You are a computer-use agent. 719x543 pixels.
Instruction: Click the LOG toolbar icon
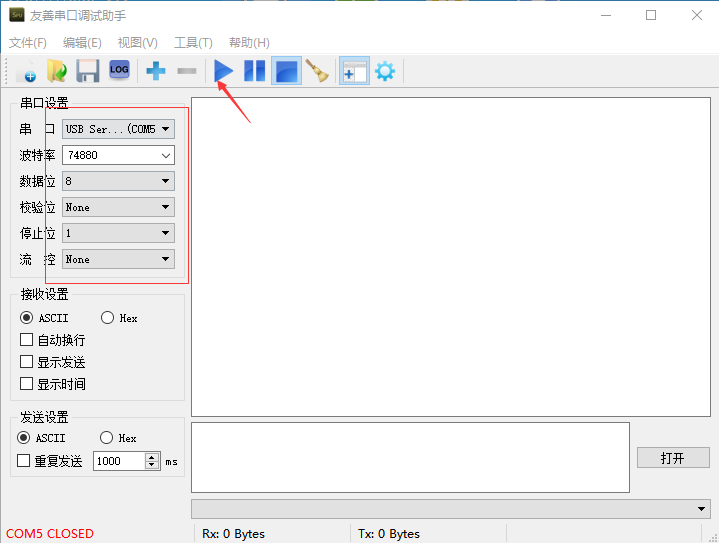119,70
